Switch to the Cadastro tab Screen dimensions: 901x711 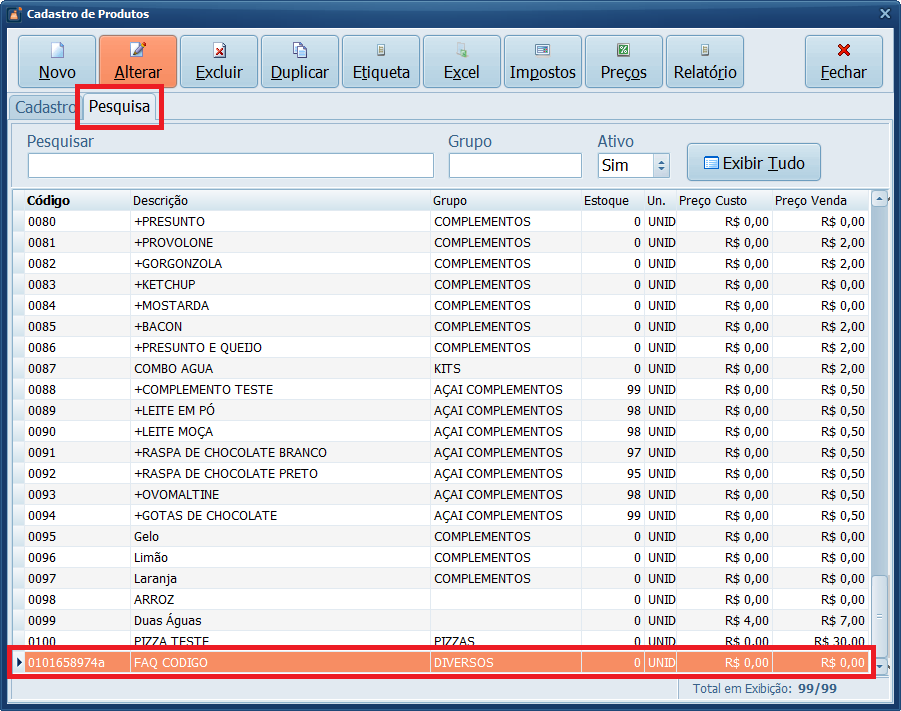(45, 107)
